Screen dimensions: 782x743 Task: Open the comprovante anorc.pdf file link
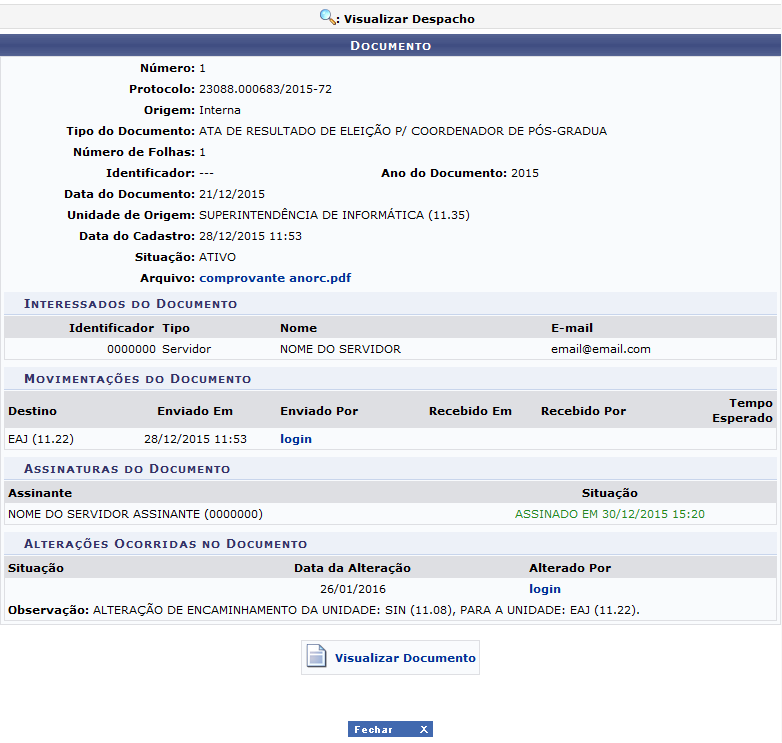[x=275, y=278]
